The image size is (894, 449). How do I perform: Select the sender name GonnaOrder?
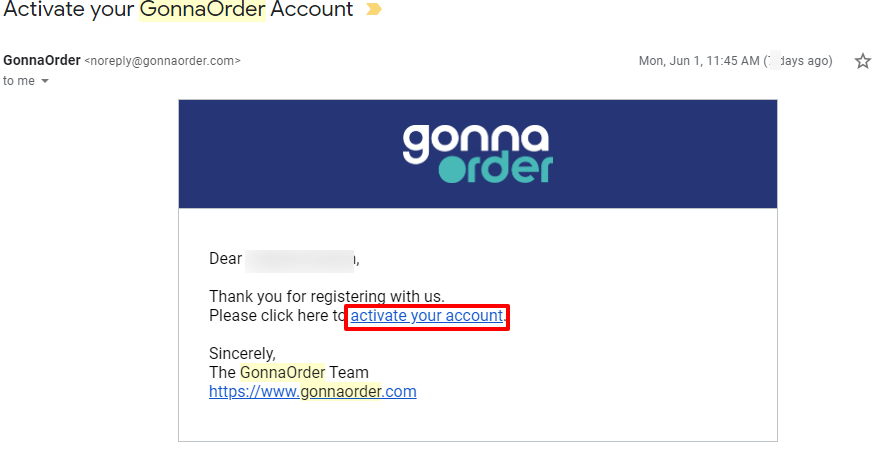pyautogui.click(x=42, y=60)
